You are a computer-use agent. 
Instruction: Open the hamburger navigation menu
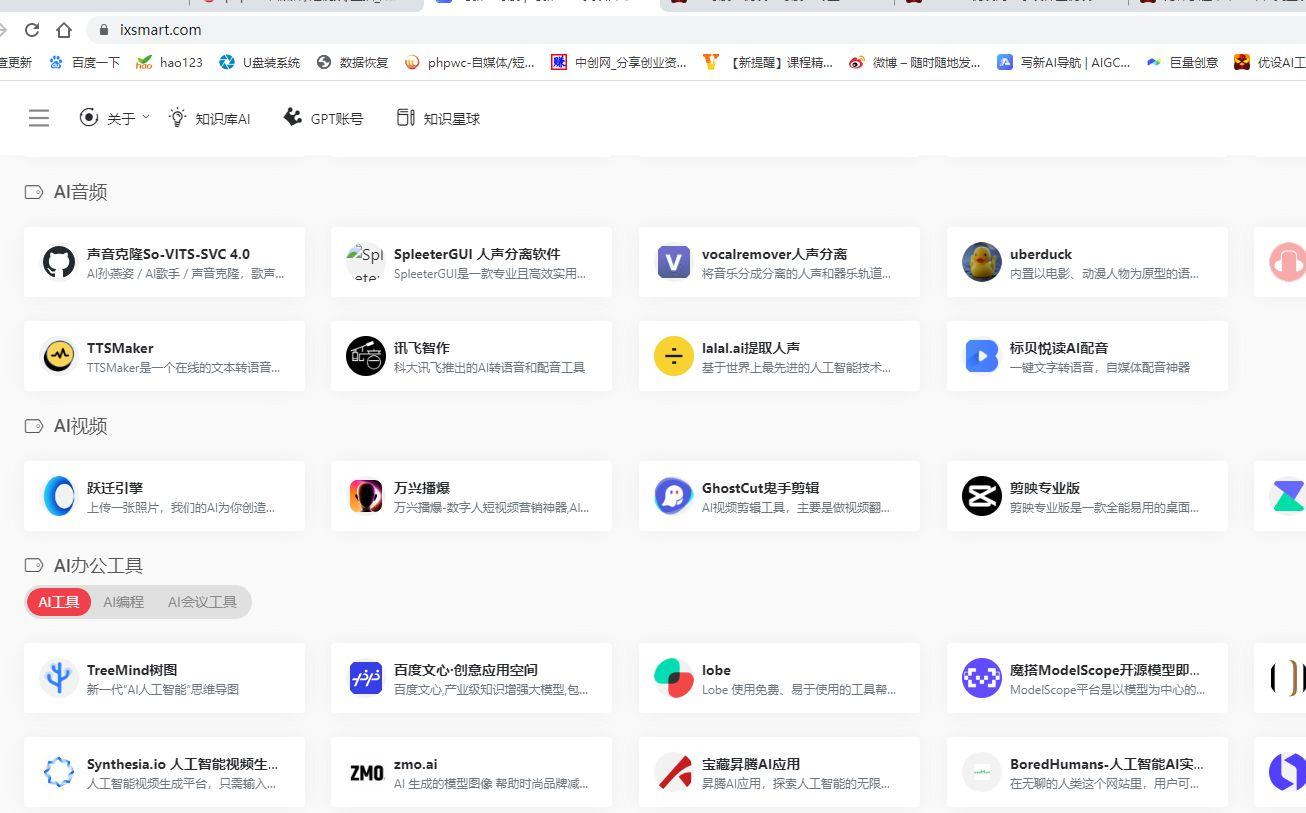coord(38,117)
